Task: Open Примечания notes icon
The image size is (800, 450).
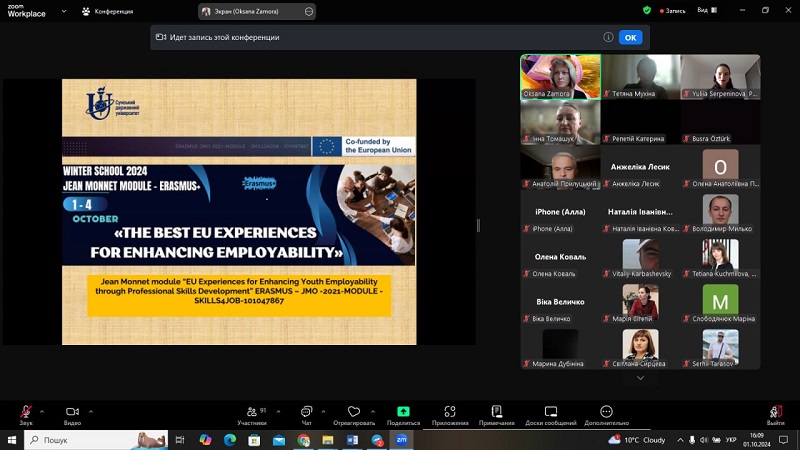Action: 496,411
